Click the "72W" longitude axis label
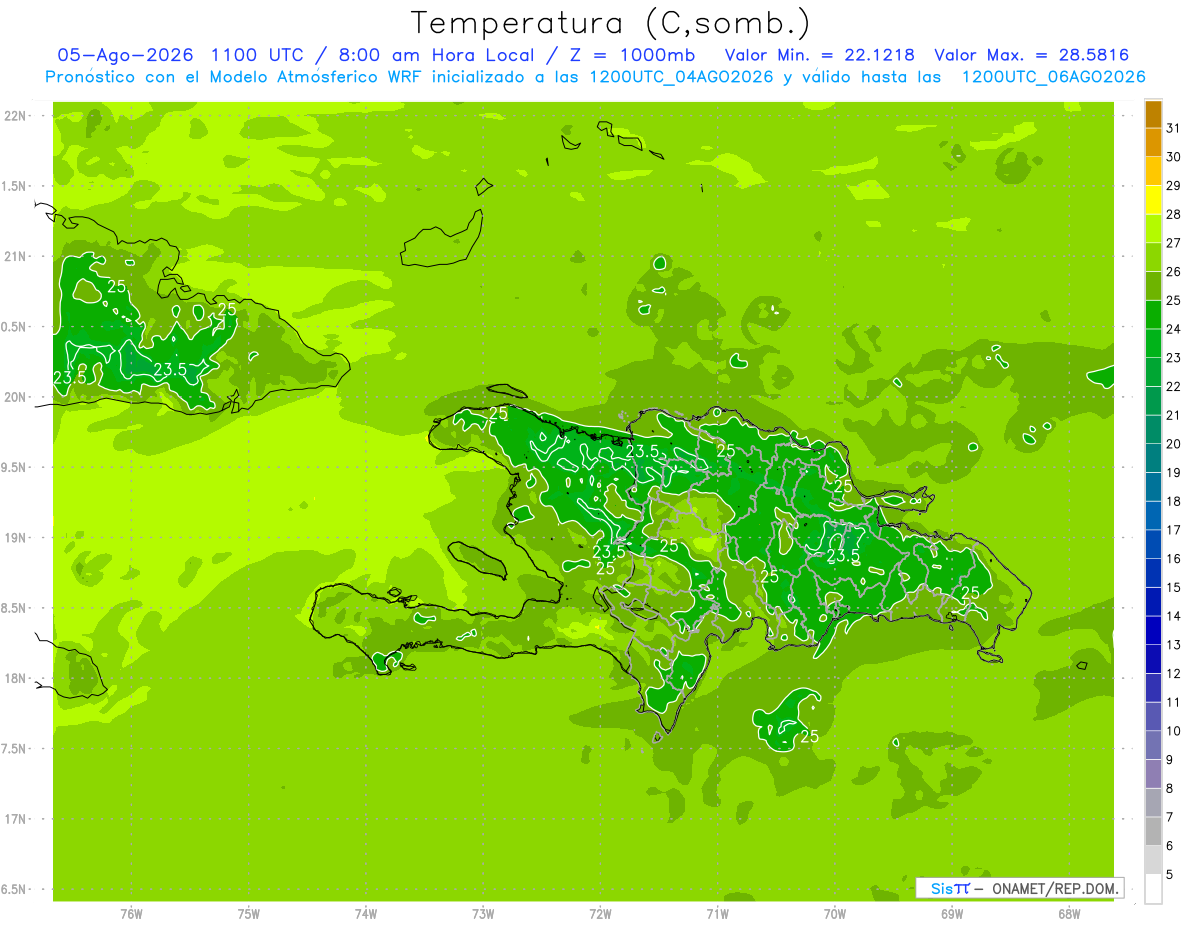1200x927 pixels. pyautogui.click(x=600, y=914)
